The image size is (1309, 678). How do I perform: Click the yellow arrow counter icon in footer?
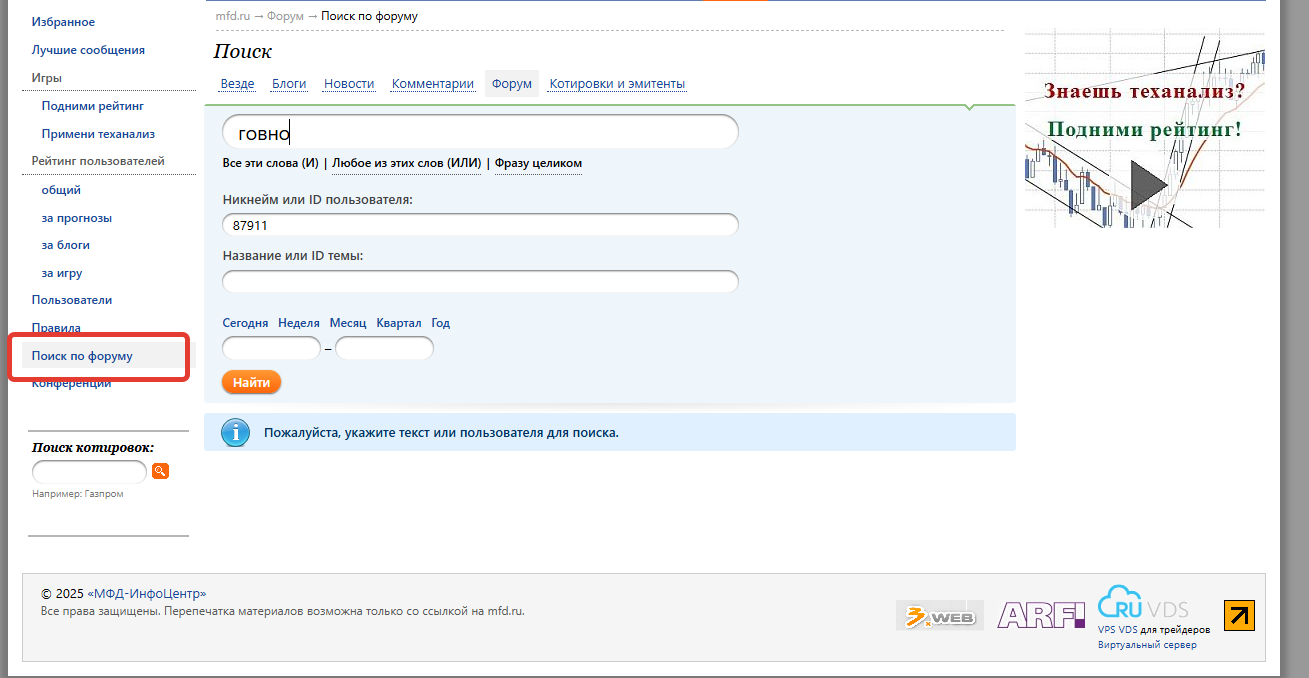click(x=1239, y=615)
